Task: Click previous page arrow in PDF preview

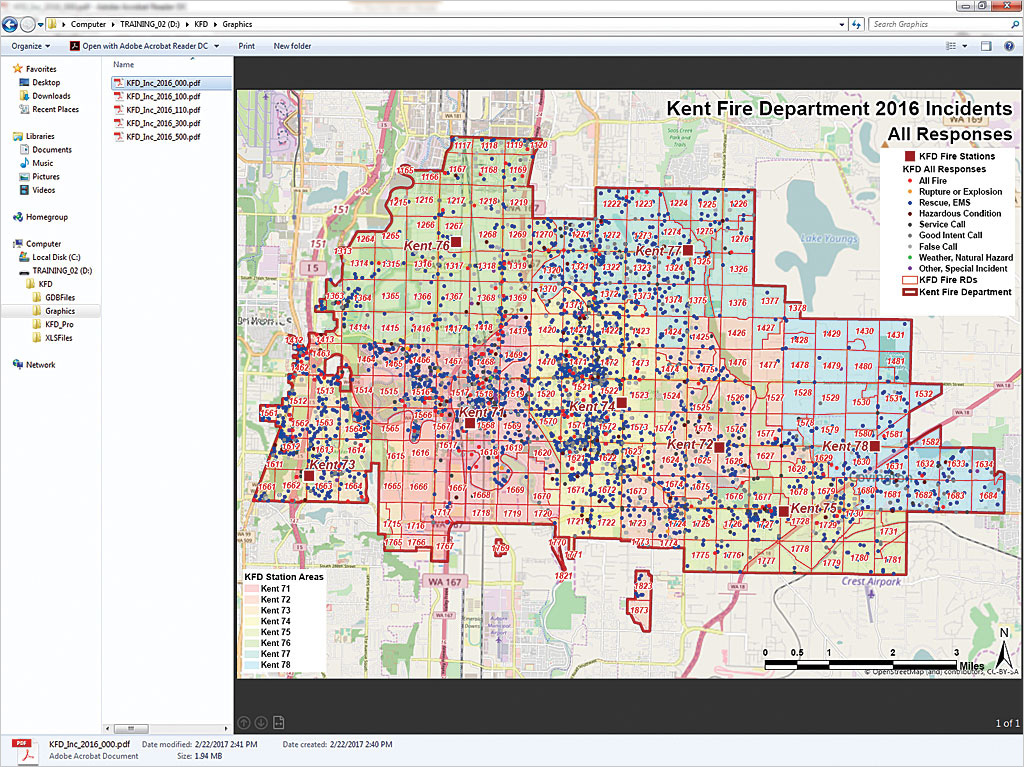Action: click(244, 723)
